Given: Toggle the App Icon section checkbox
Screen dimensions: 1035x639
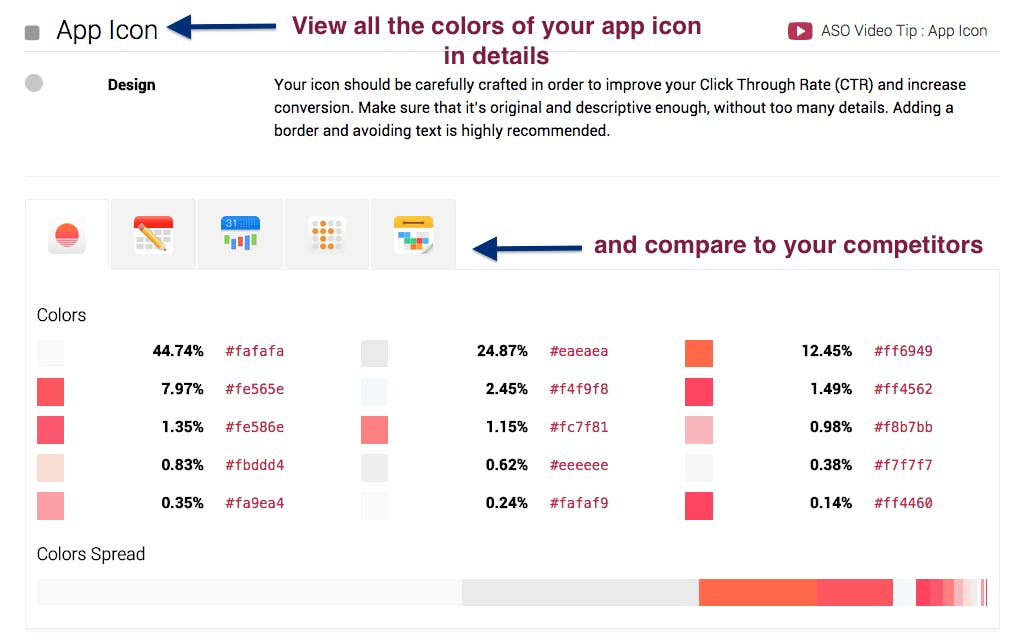Looking at the screenshot, I should (32, 32).
